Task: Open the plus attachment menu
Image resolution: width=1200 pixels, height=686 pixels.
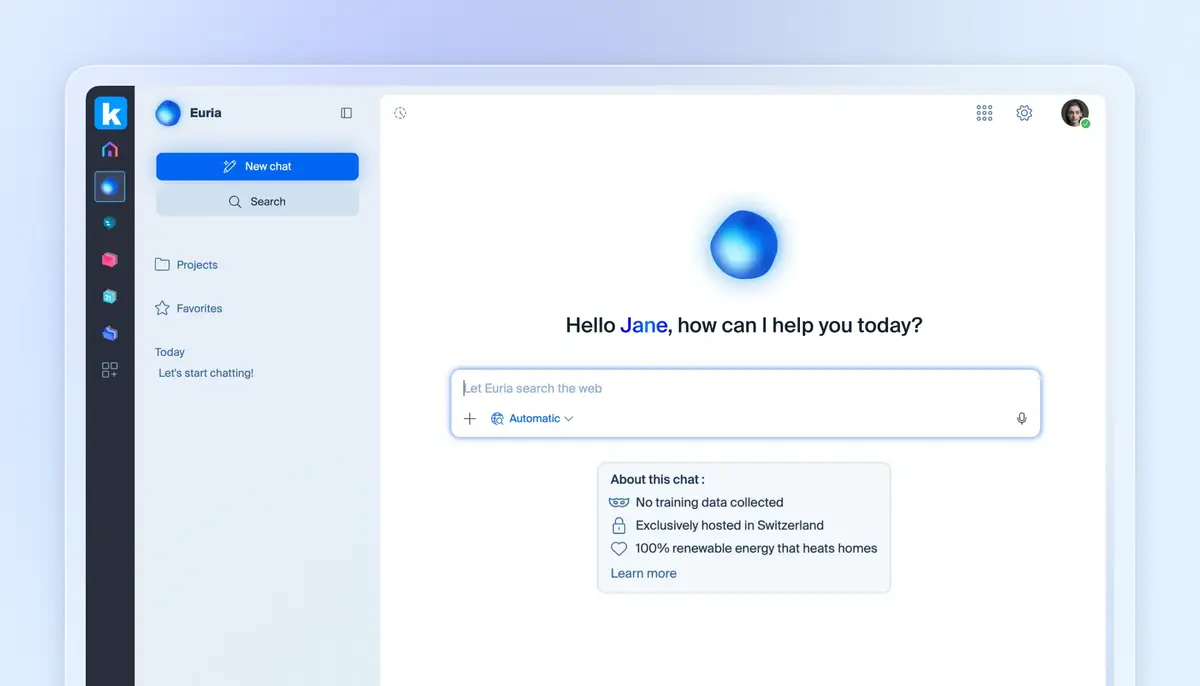Action: 470,419
